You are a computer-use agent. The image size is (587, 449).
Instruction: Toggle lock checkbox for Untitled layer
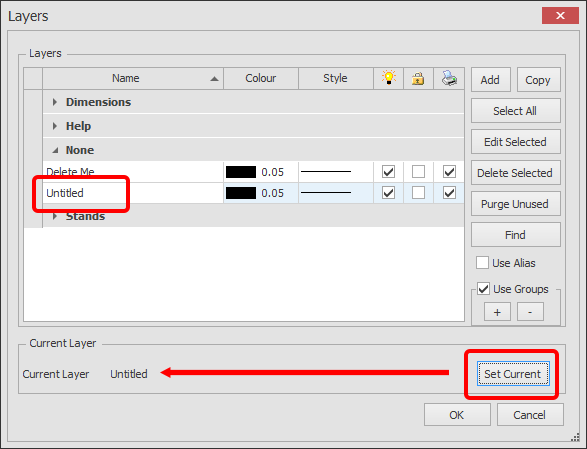[x=418, y=193]
